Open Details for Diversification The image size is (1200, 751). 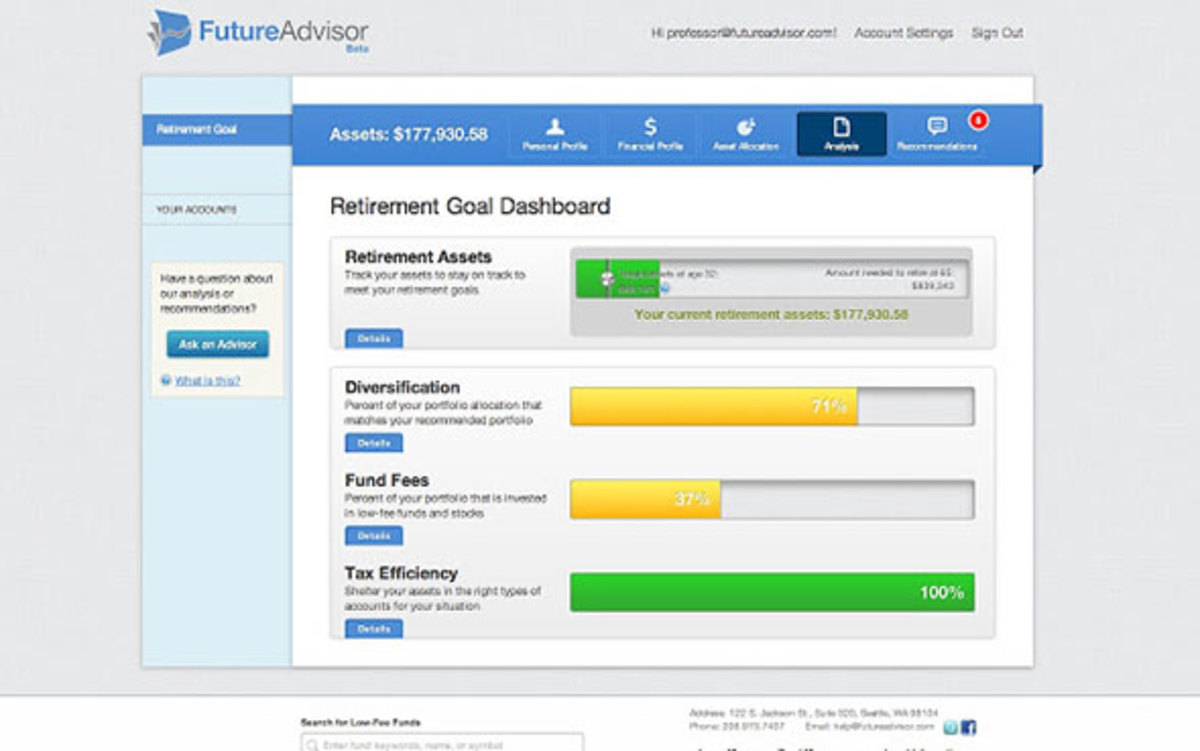374,442
